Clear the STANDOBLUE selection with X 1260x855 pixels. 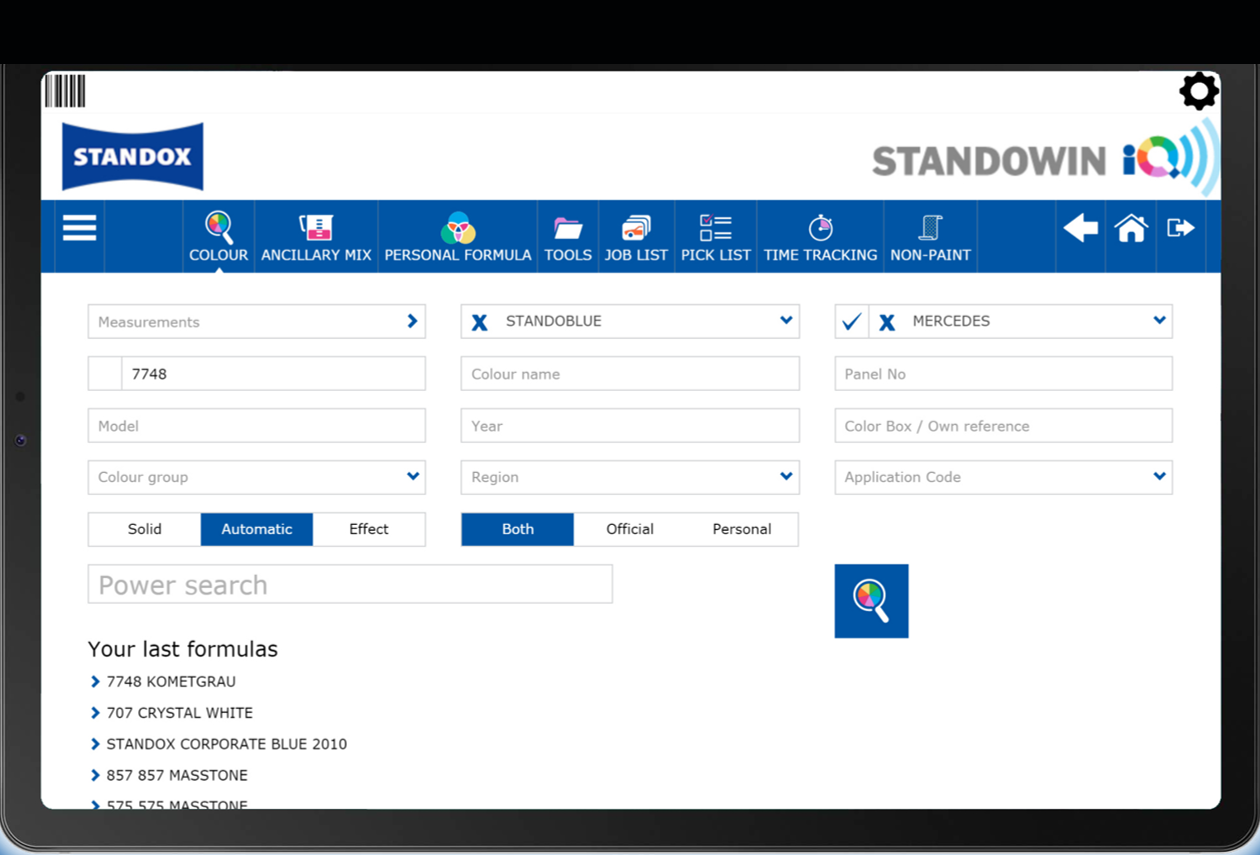point(480,322)
